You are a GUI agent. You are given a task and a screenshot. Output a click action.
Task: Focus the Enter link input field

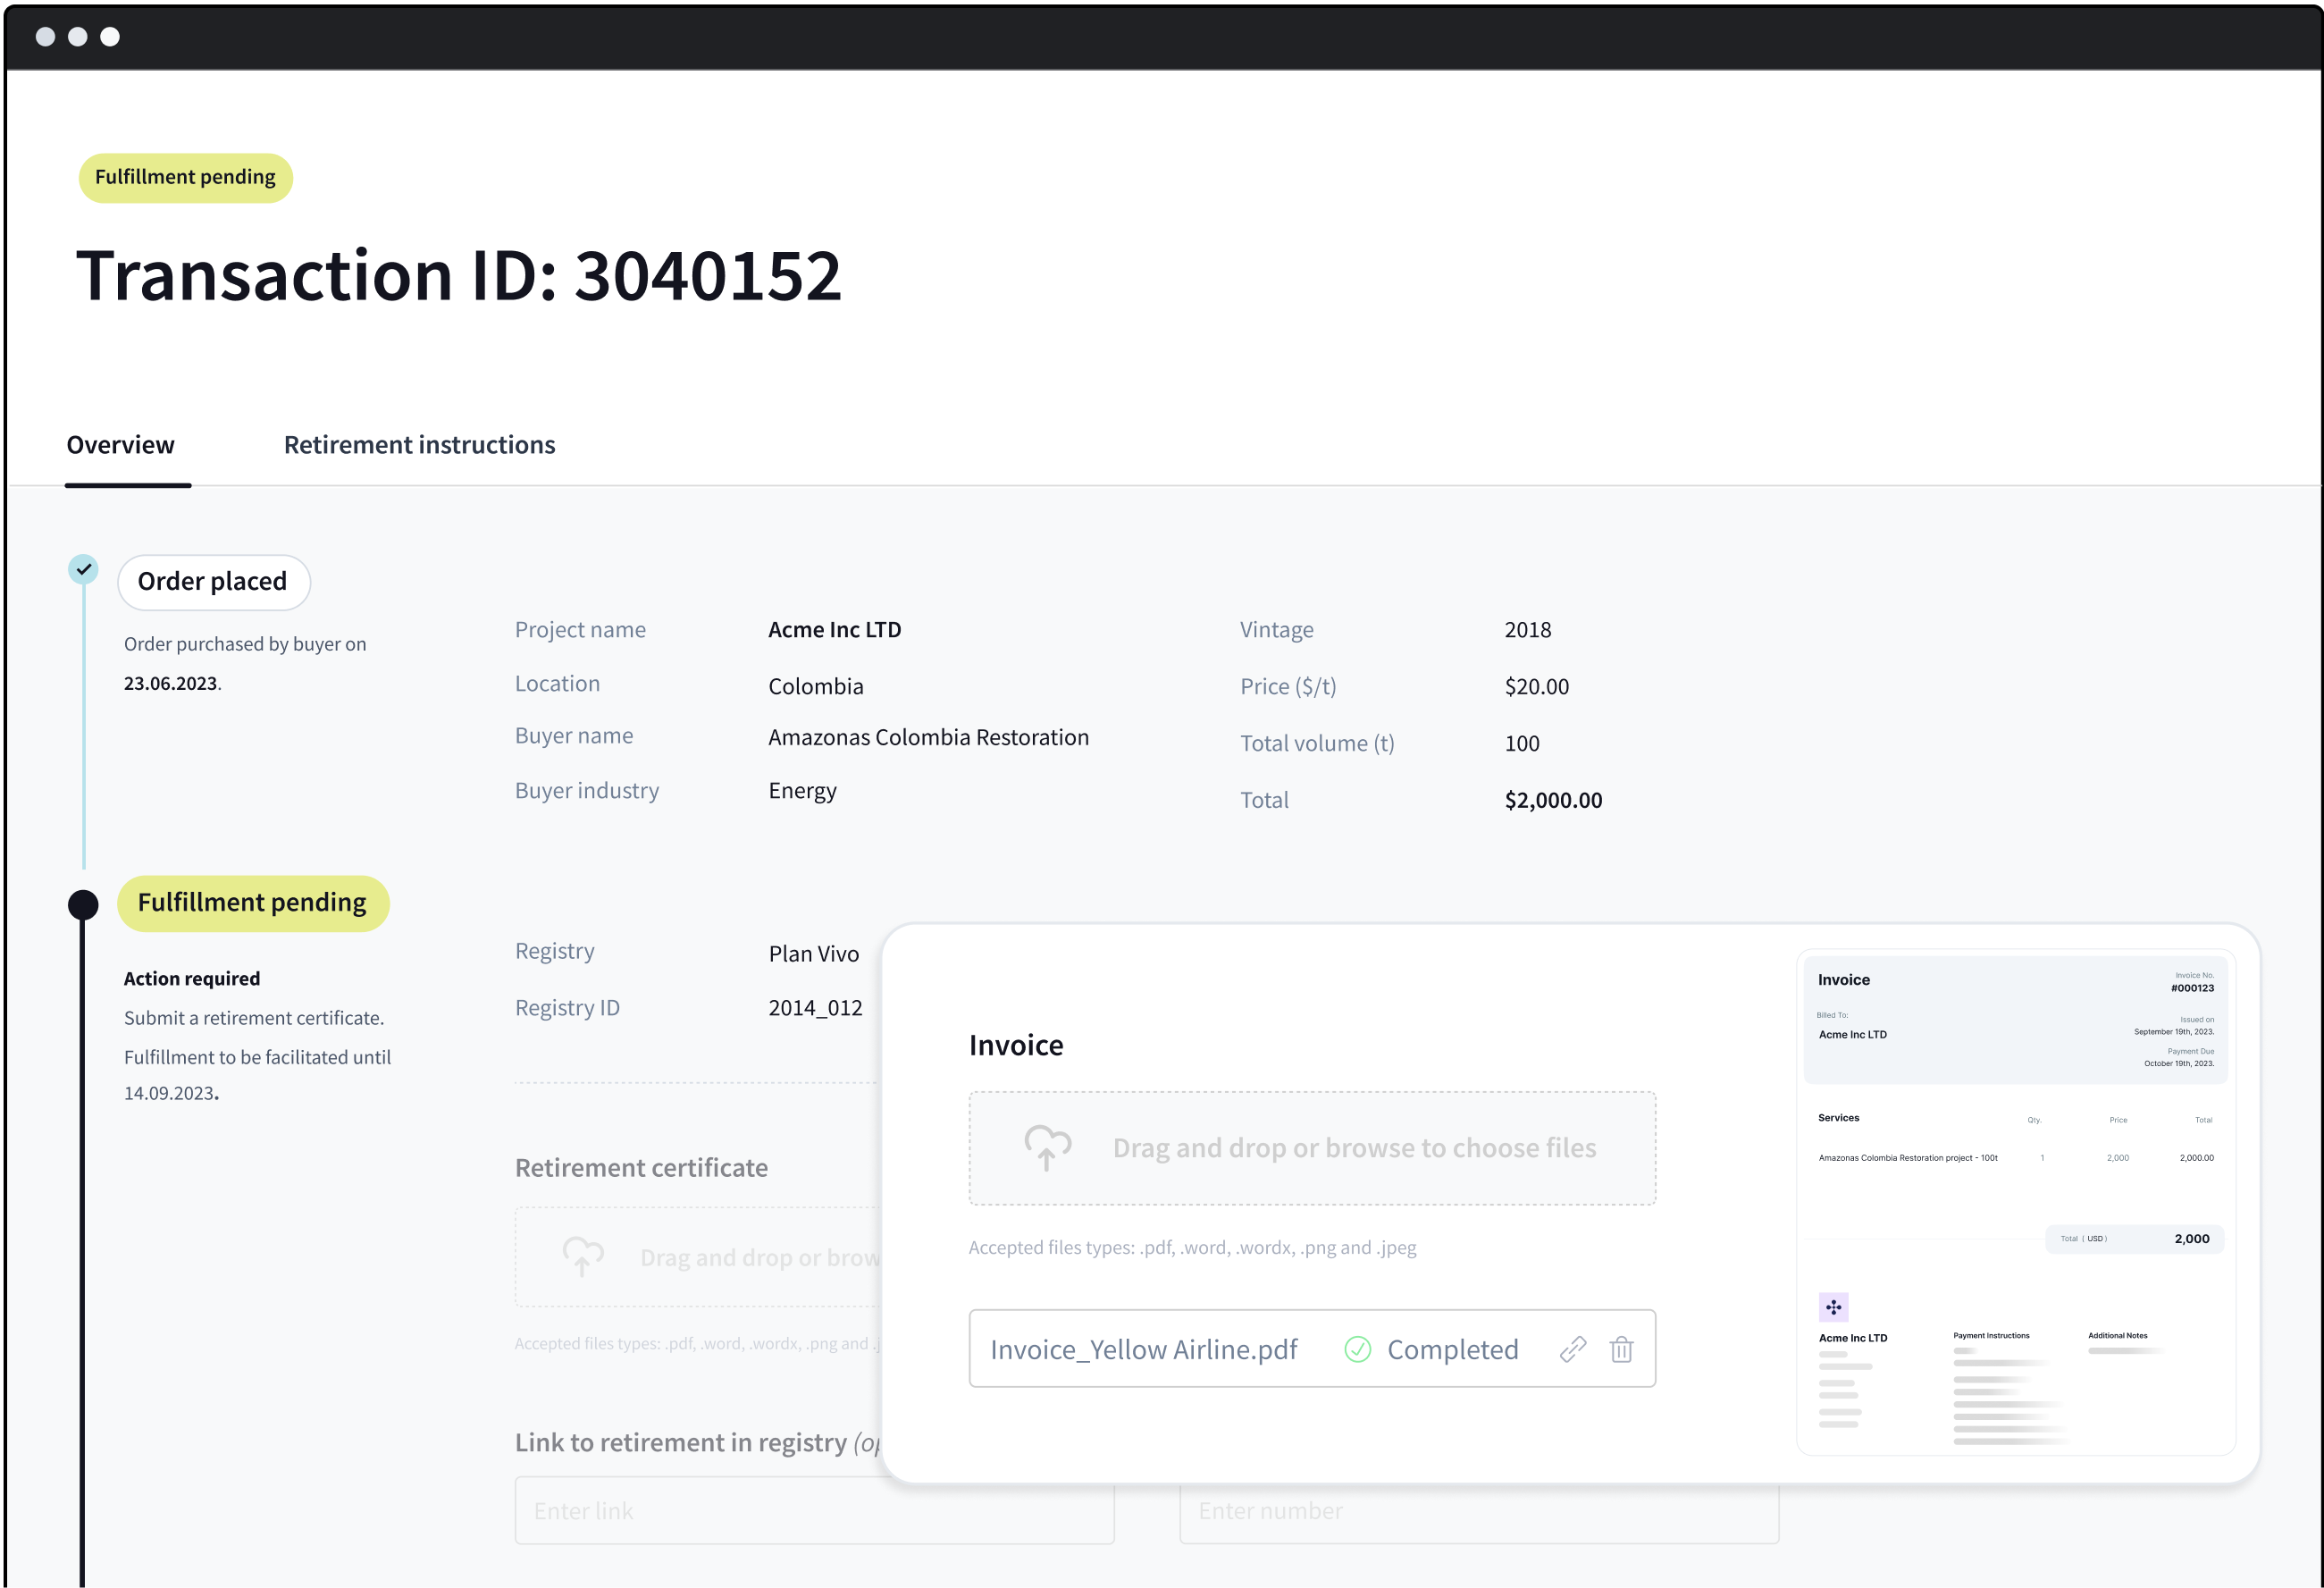pos(814,1511)
